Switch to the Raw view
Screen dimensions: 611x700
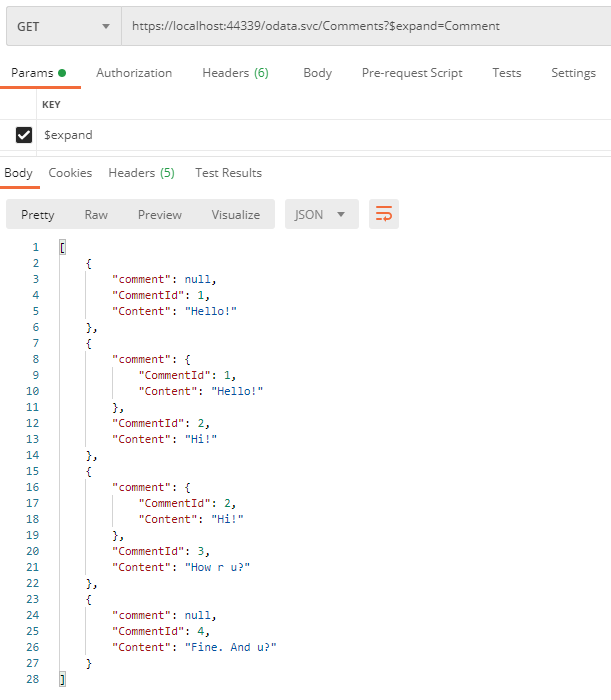(96, 215)
